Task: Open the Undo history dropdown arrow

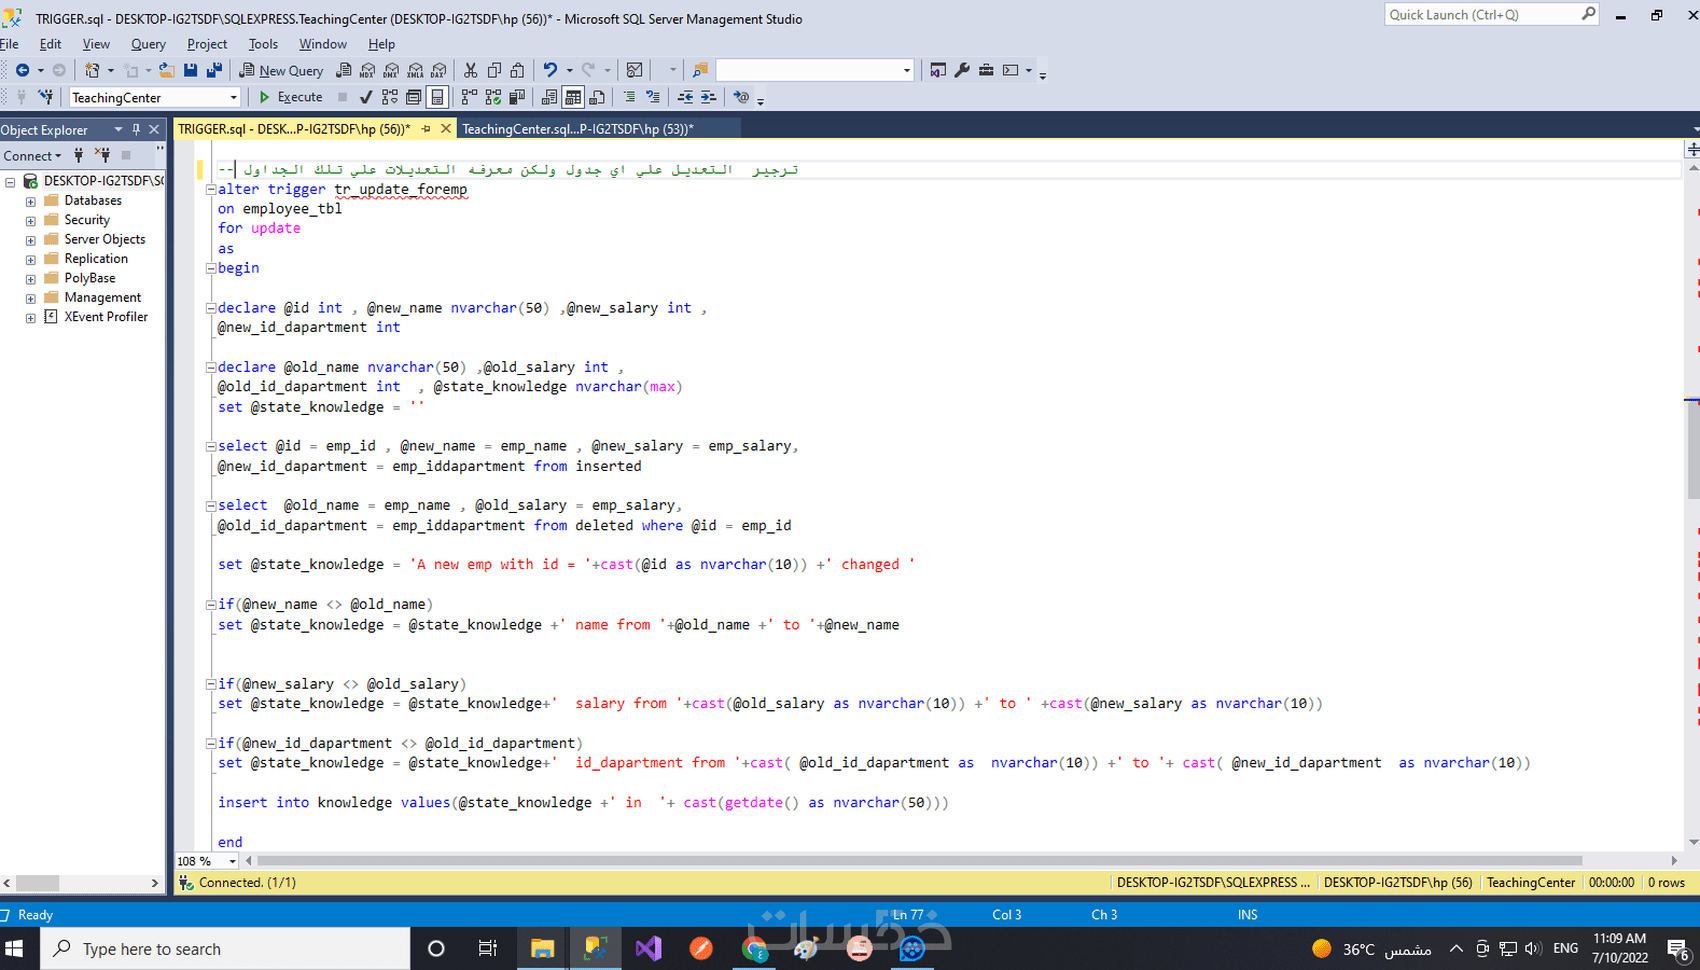Action: pos(569,70)
